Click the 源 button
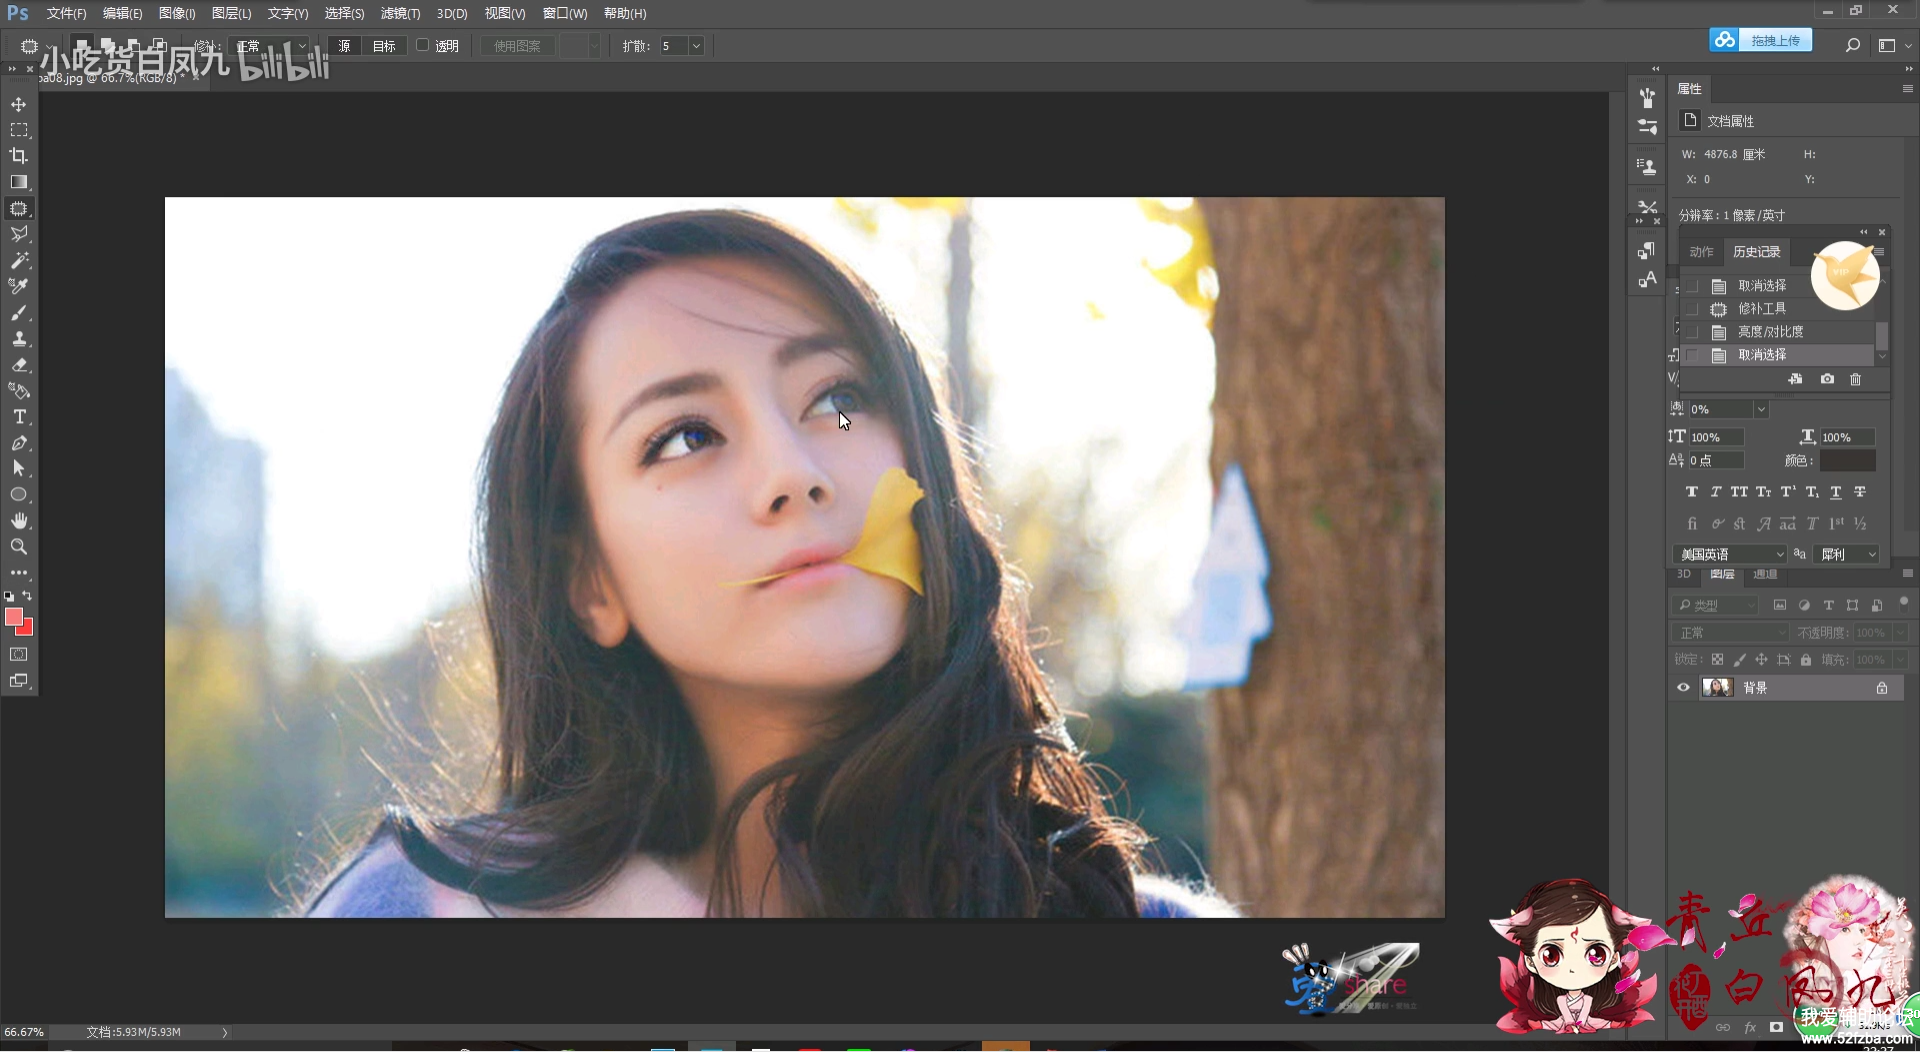Screen dimensions: 1920x1052 (344, 46)
